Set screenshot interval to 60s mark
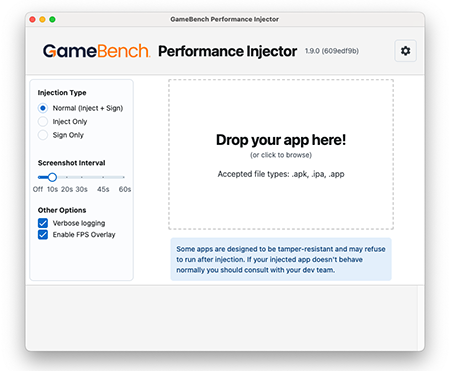The height and width of the screenshot is (371, 450). pos(125,189)
